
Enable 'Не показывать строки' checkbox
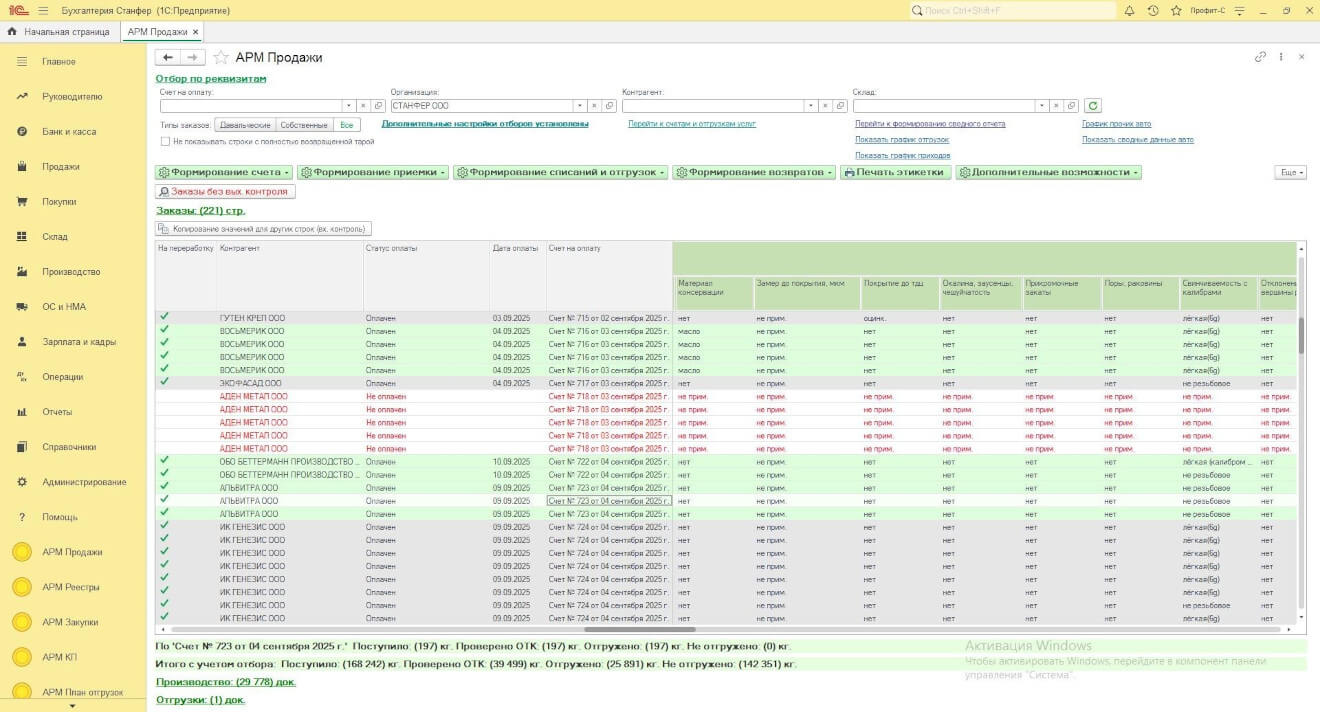[165, 142]
